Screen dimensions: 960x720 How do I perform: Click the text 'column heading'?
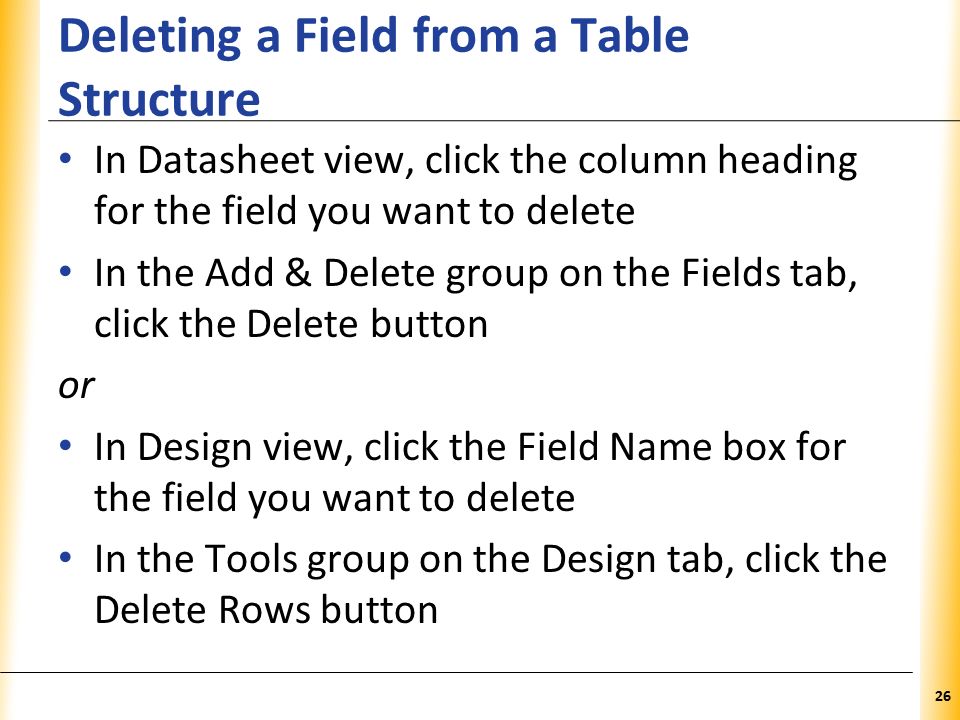tap(718, 160)
